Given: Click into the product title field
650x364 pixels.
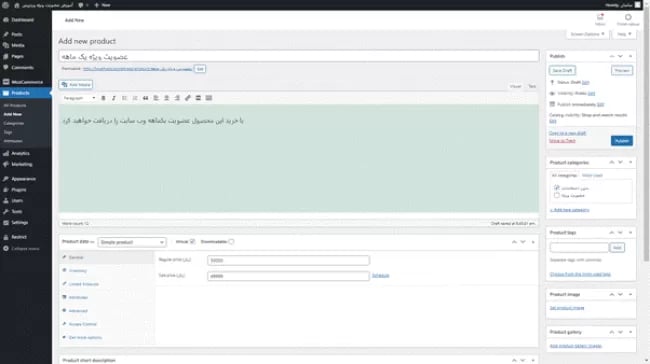Looking at the screenshot, I should click(298, 56).
